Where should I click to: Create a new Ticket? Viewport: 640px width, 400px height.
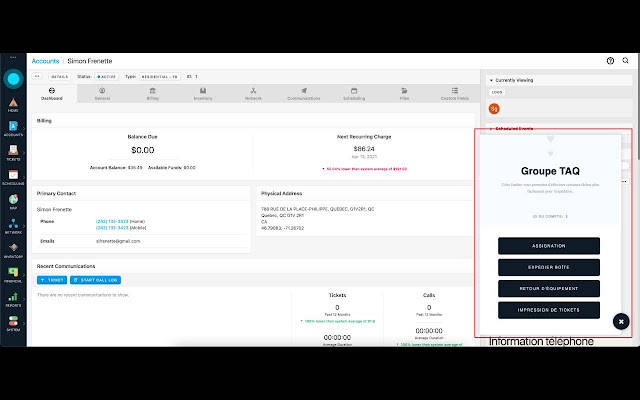click(52, 280)
